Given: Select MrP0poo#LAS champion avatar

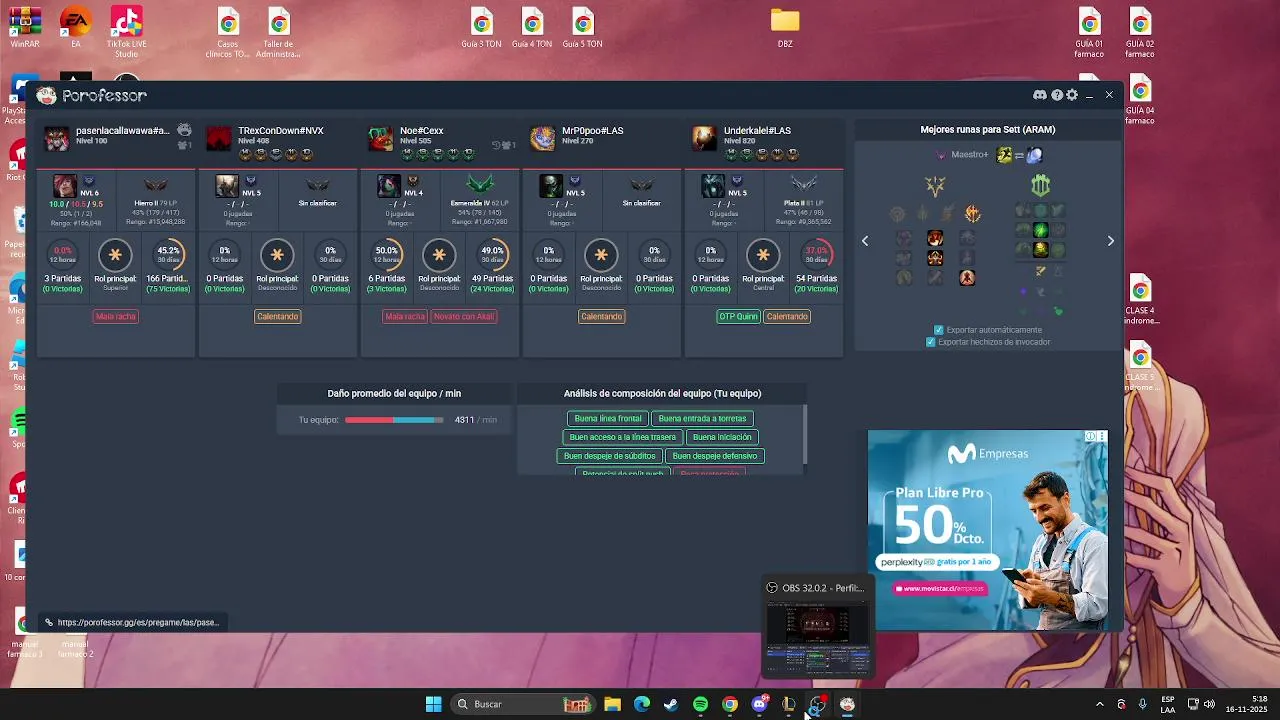Looking at the screenshot, I should click(543, 138).
